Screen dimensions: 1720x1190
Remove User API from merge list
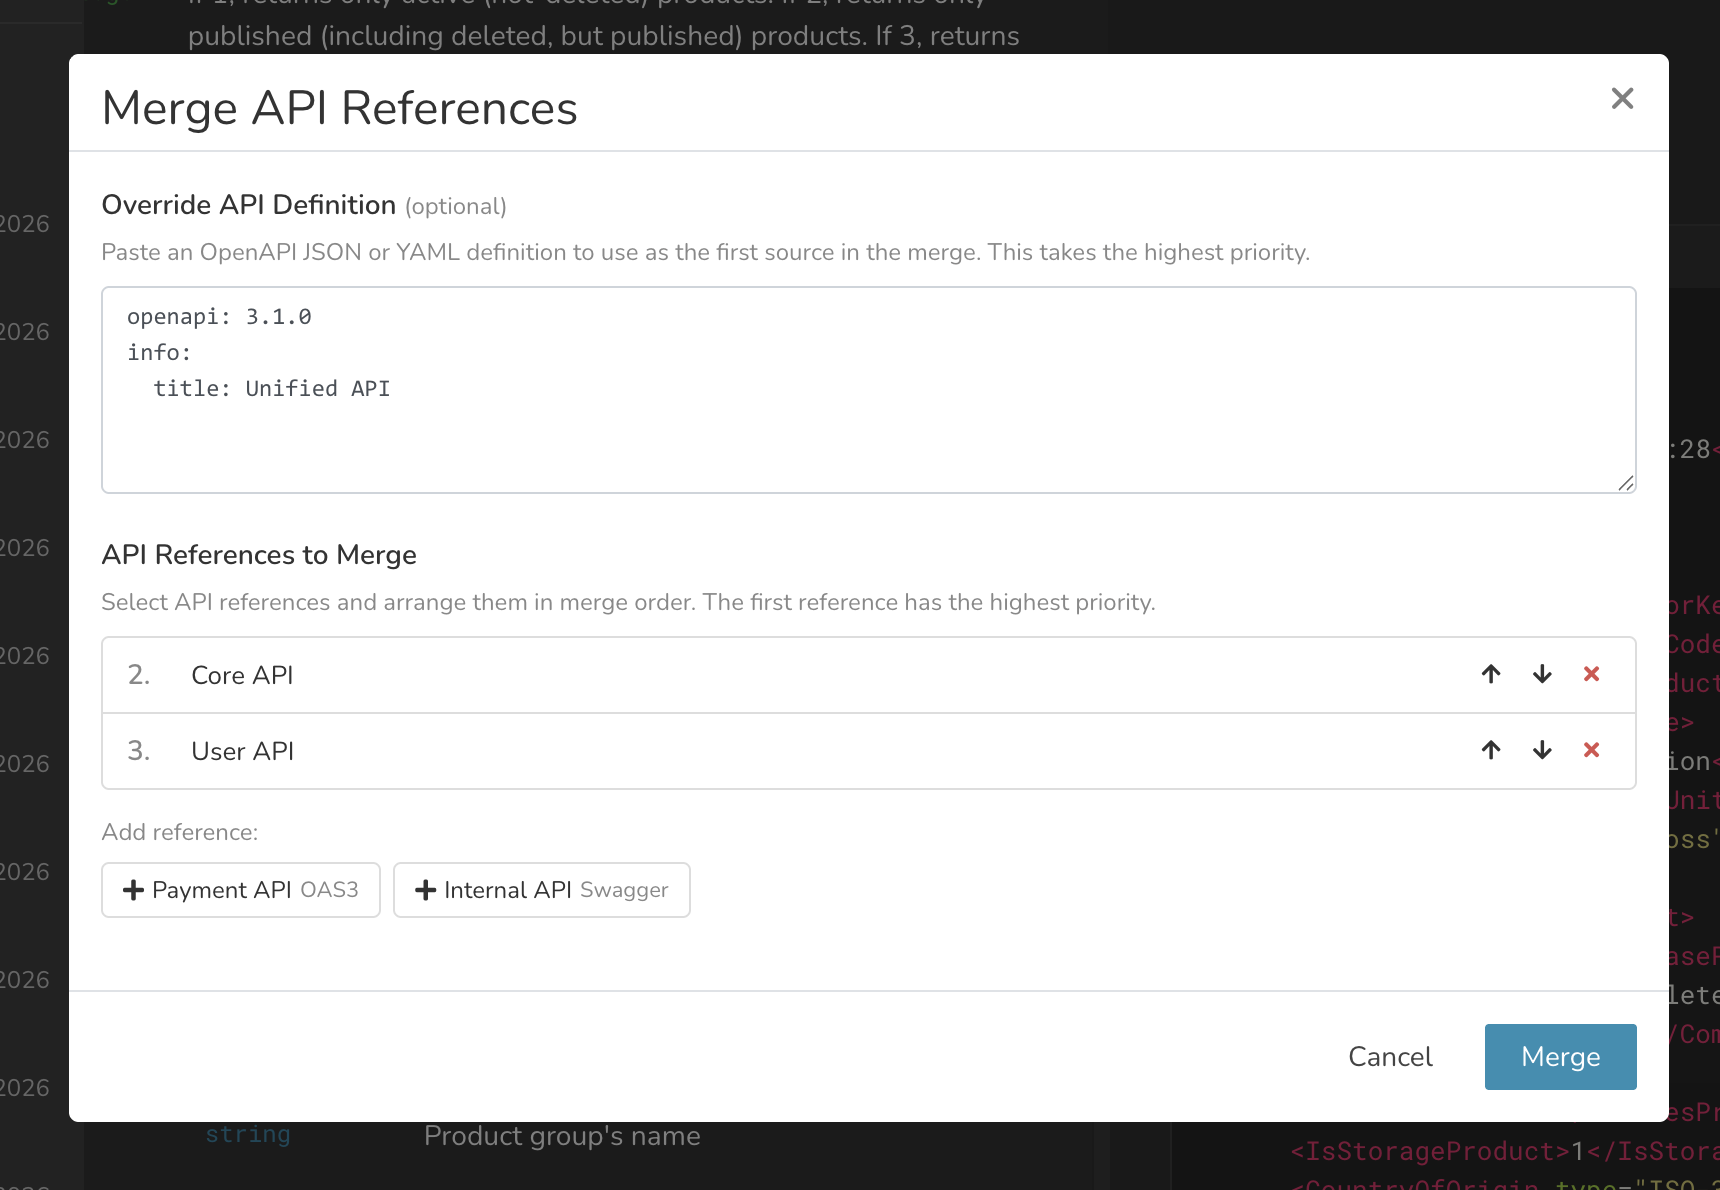1592,750
